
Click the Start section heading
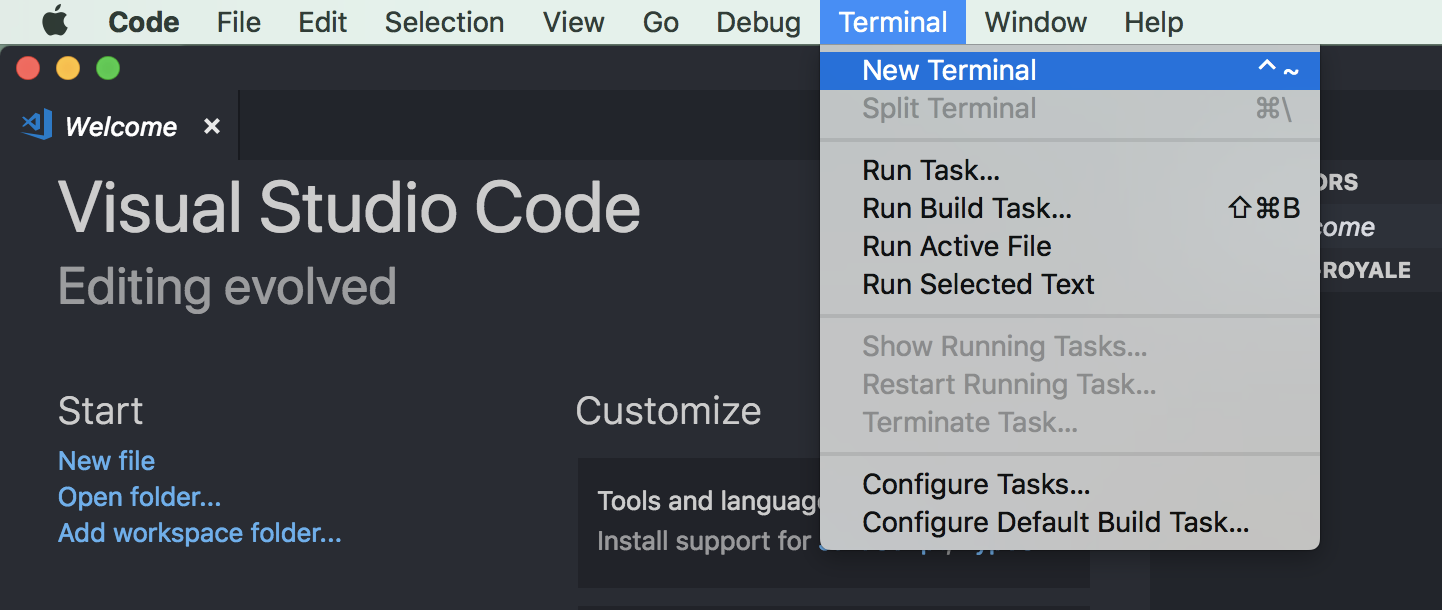(x=100, y=411)
